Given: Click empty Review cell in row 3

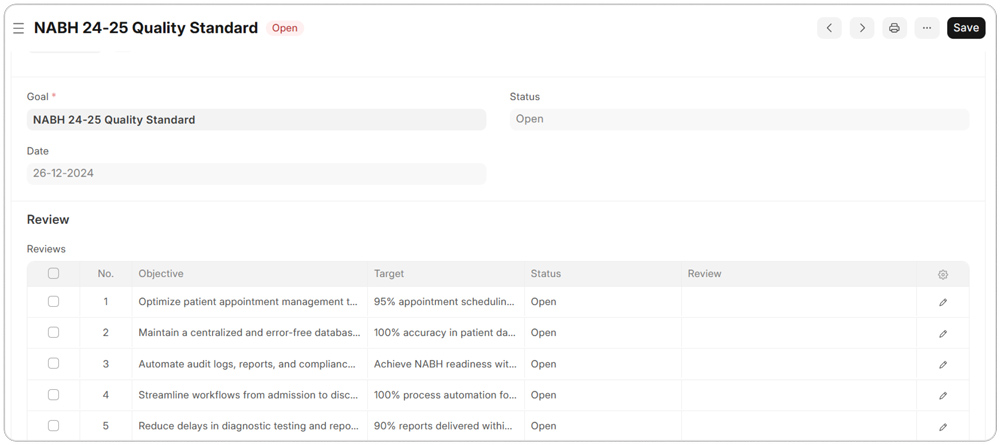Looking at the screenshot, I should point(799,364).
